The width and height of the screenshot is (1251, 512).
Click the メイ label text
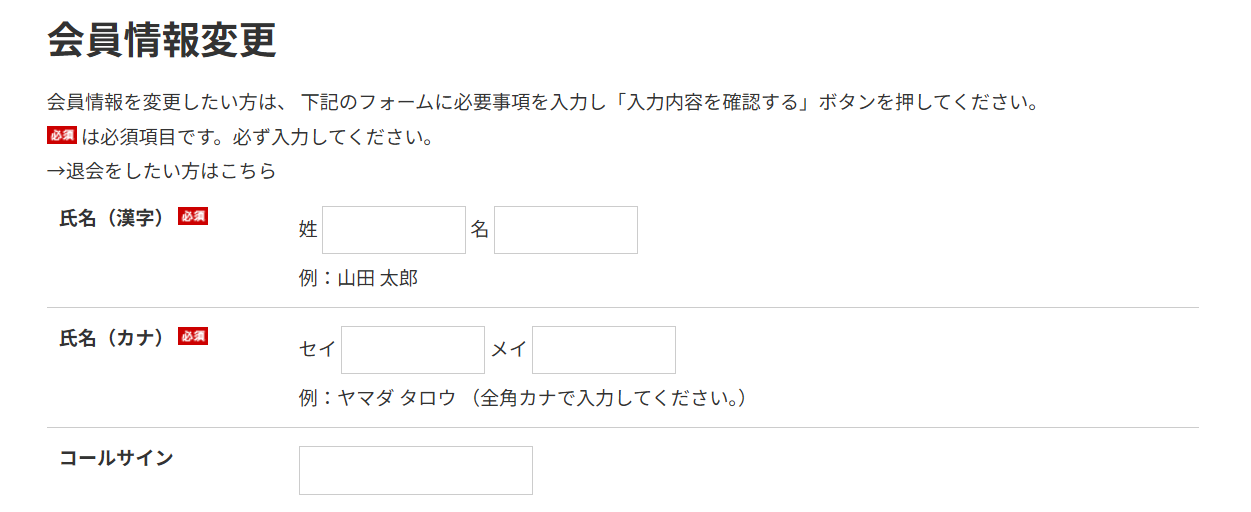pos(509,350)
